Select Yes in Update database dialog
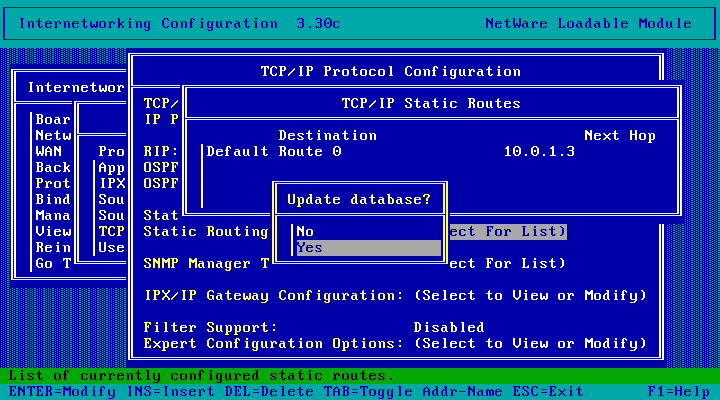Screen dimensions: 720x400 coord(369,248)
